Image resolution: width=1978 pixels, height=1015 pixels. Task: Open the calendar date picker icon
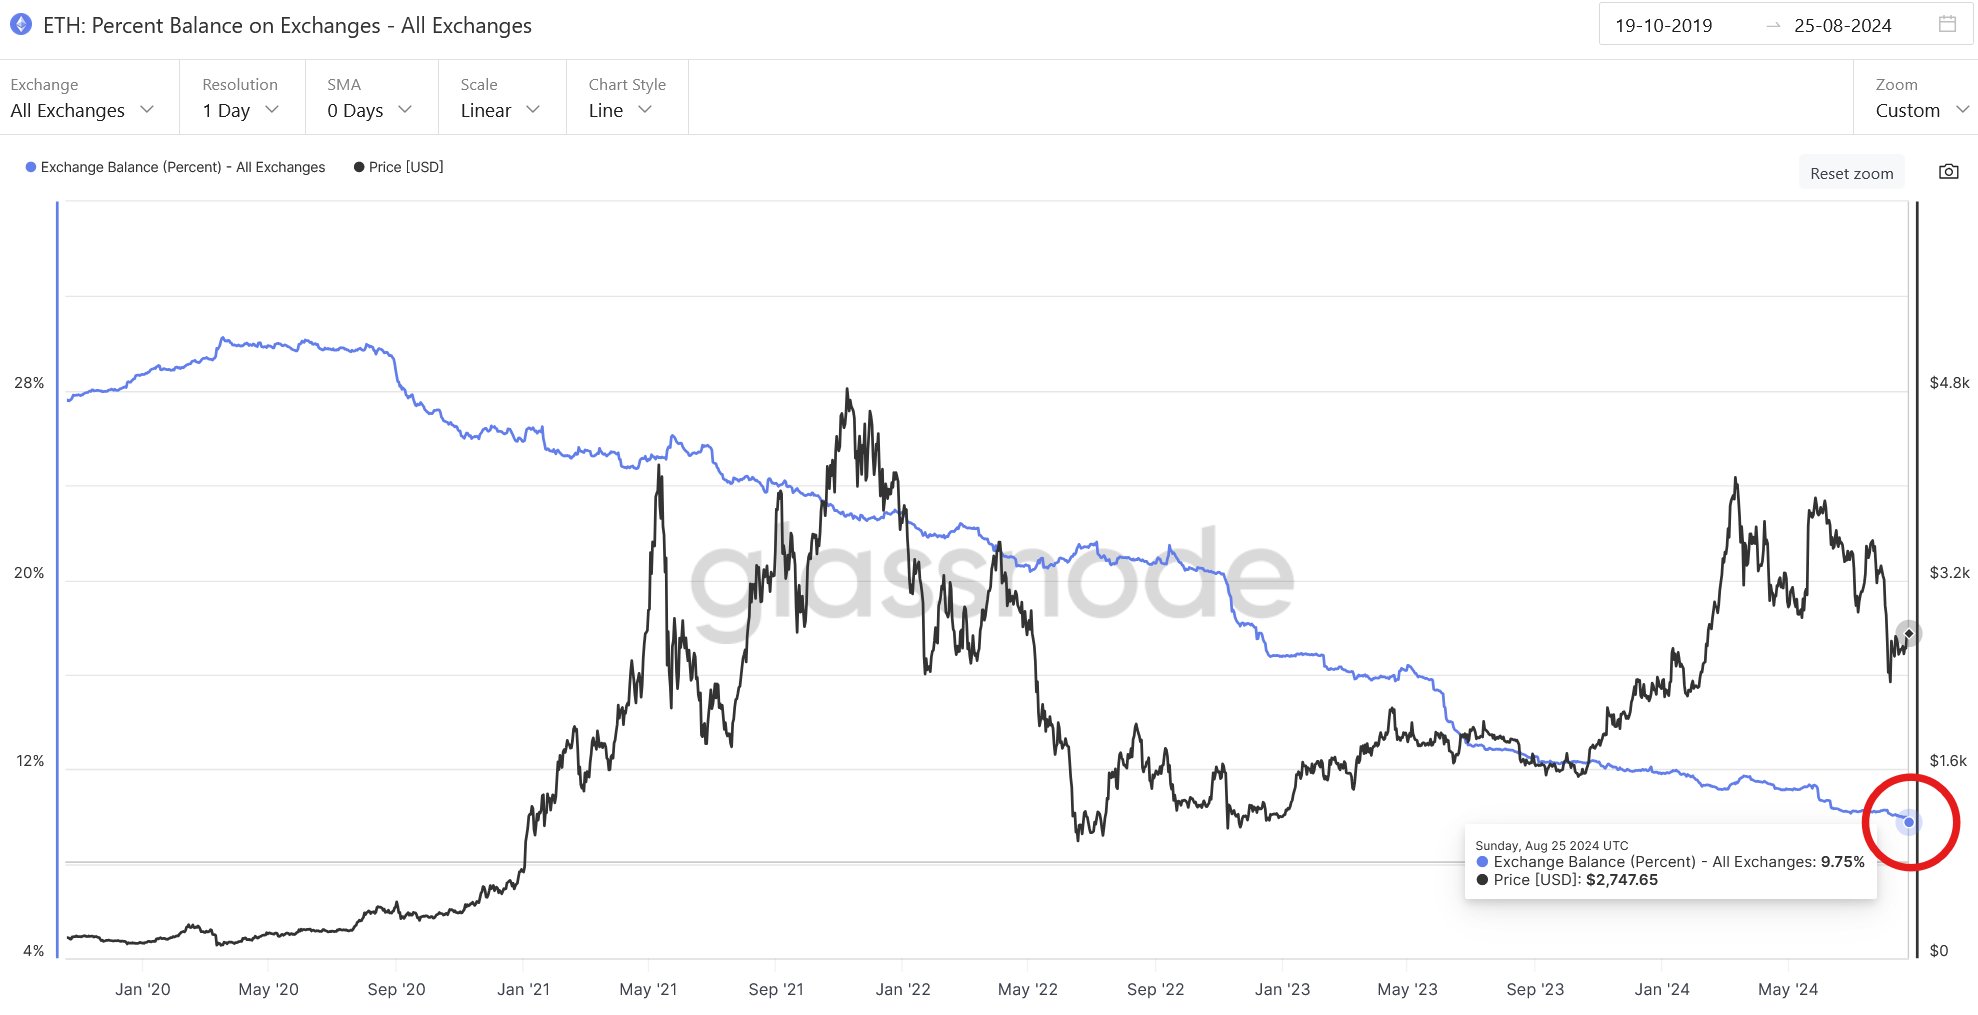[x=1947, y=25]
